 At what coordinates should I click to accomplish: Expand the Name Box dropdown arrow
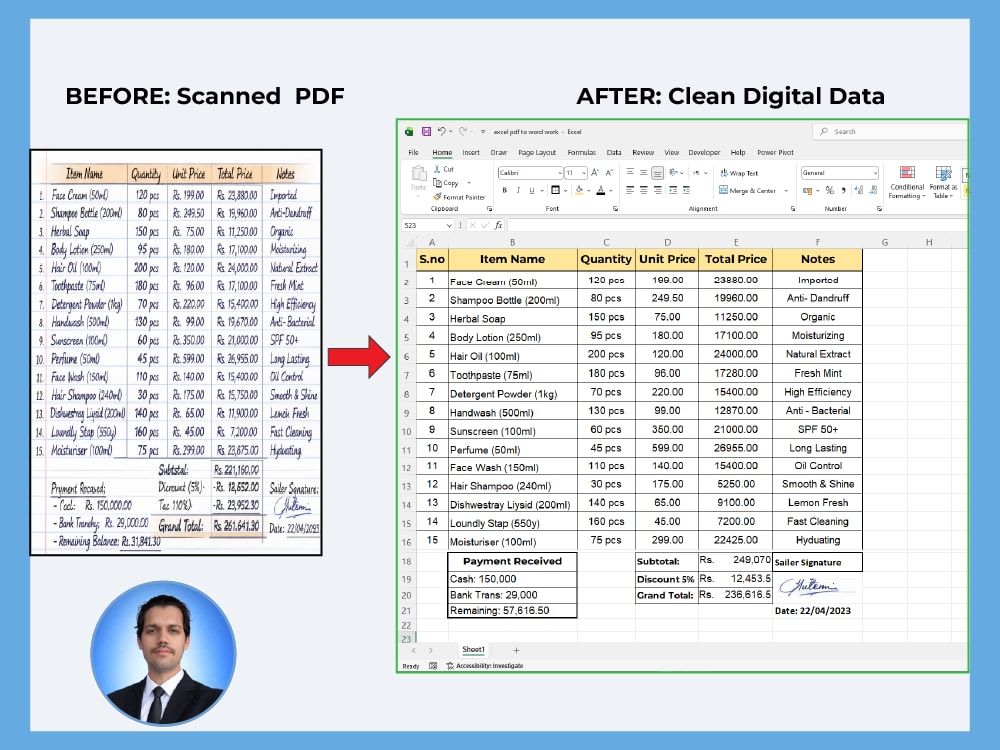pos(449,225)
